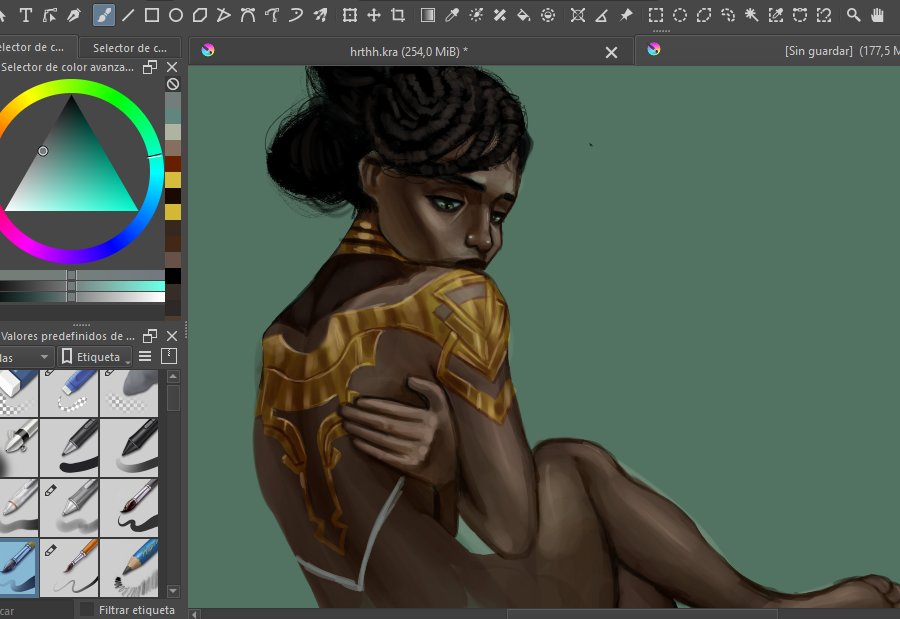Select the Crop tool

click(398, 15)
